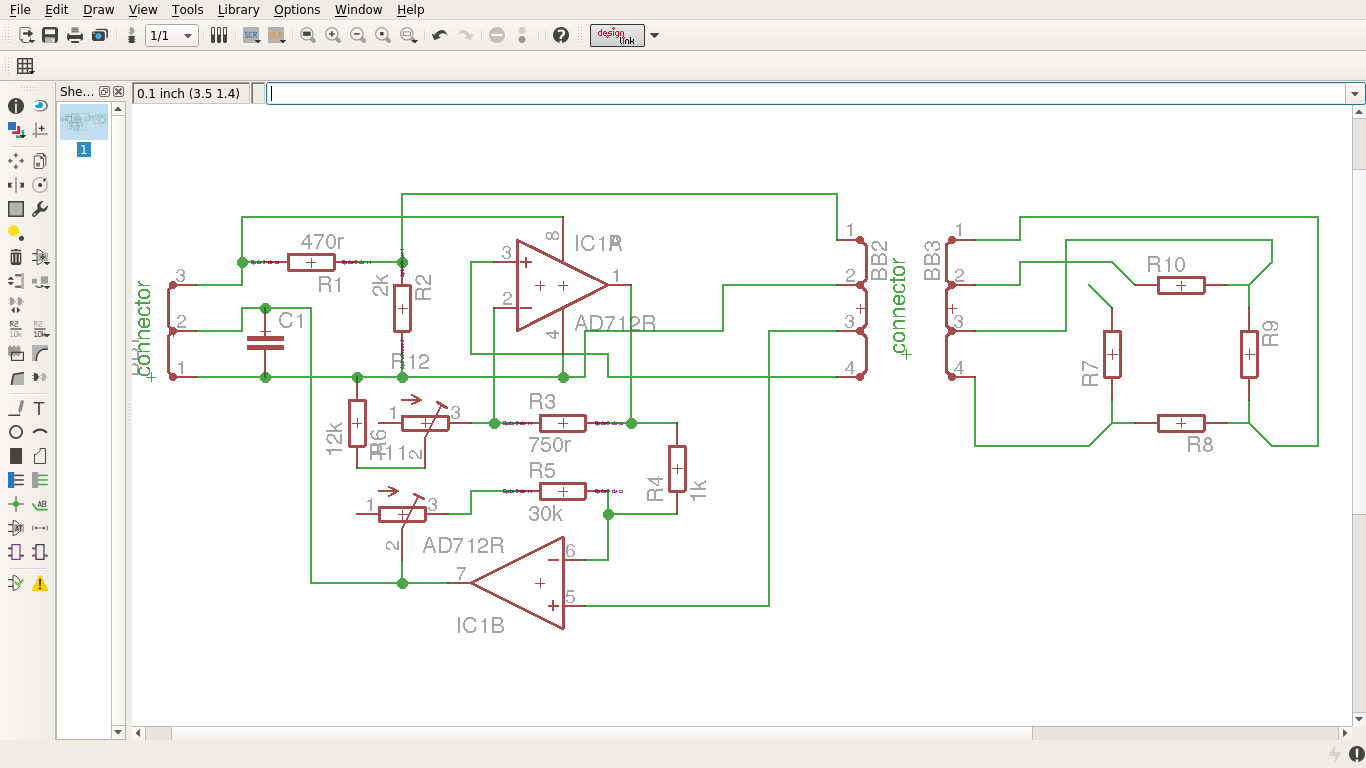
Task: Click the zoom out icon
Action: point(358,35)
